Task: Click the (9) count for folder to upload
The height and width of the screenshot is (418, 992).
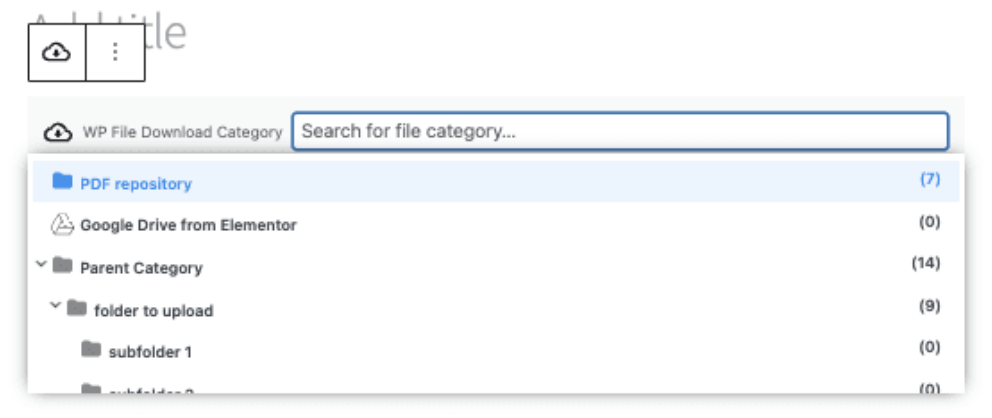Action: tap(930, 306)
